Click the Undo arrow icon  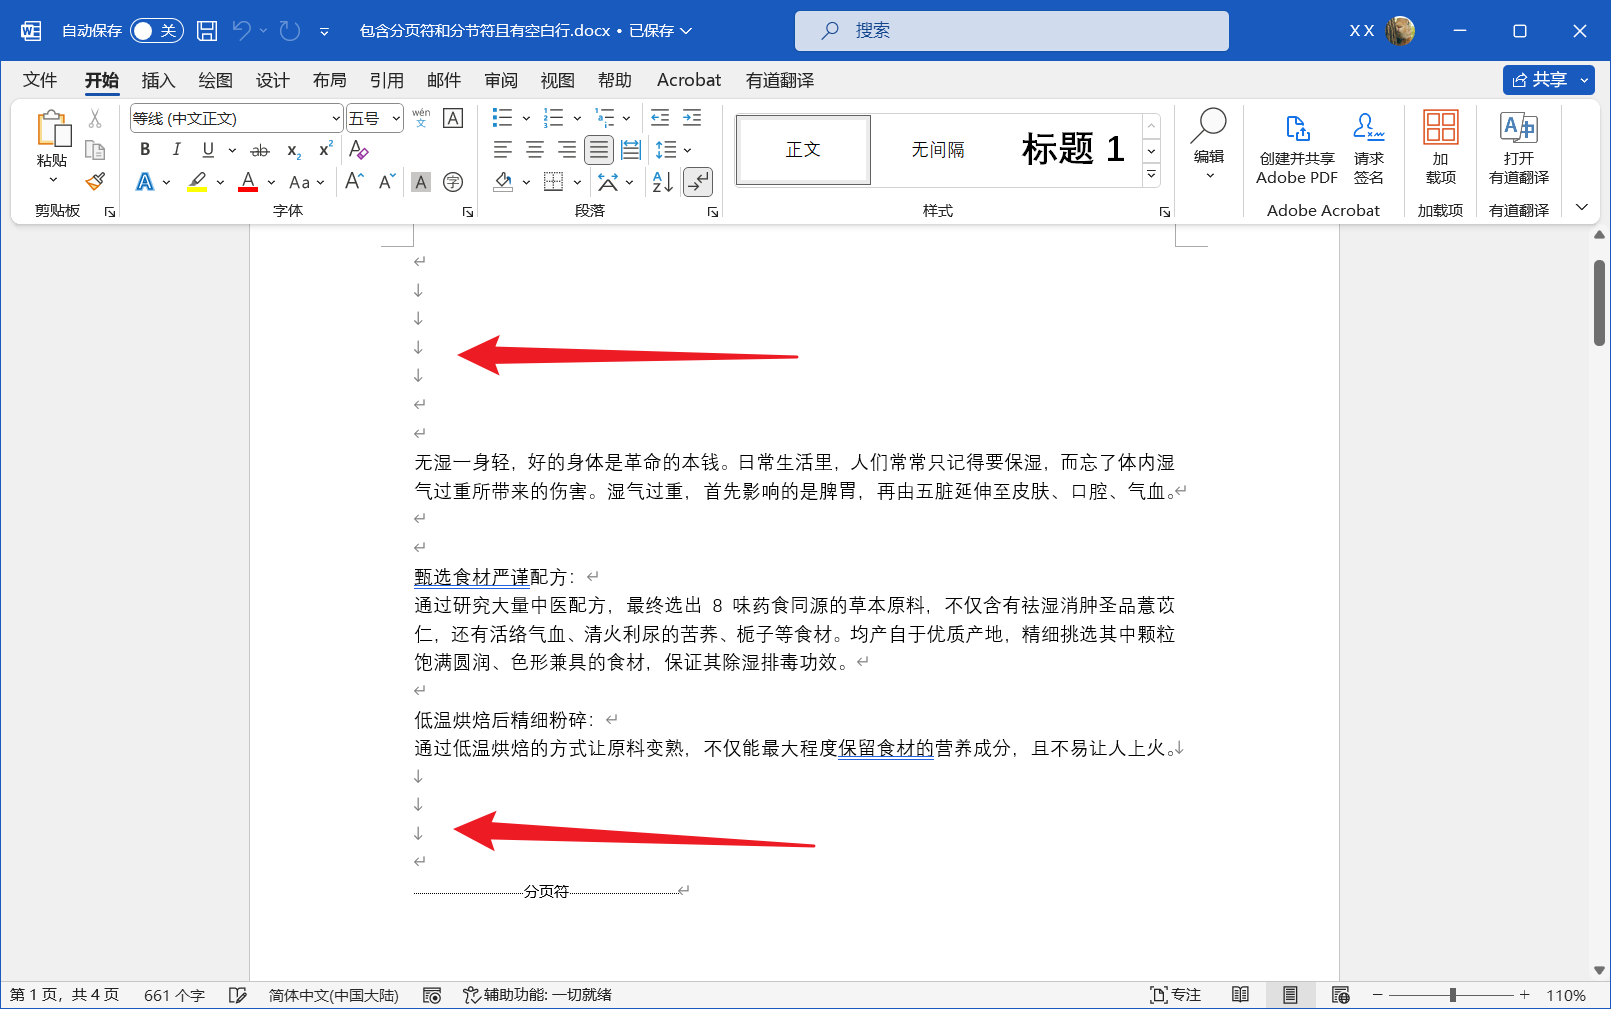(x=241, y=31)
